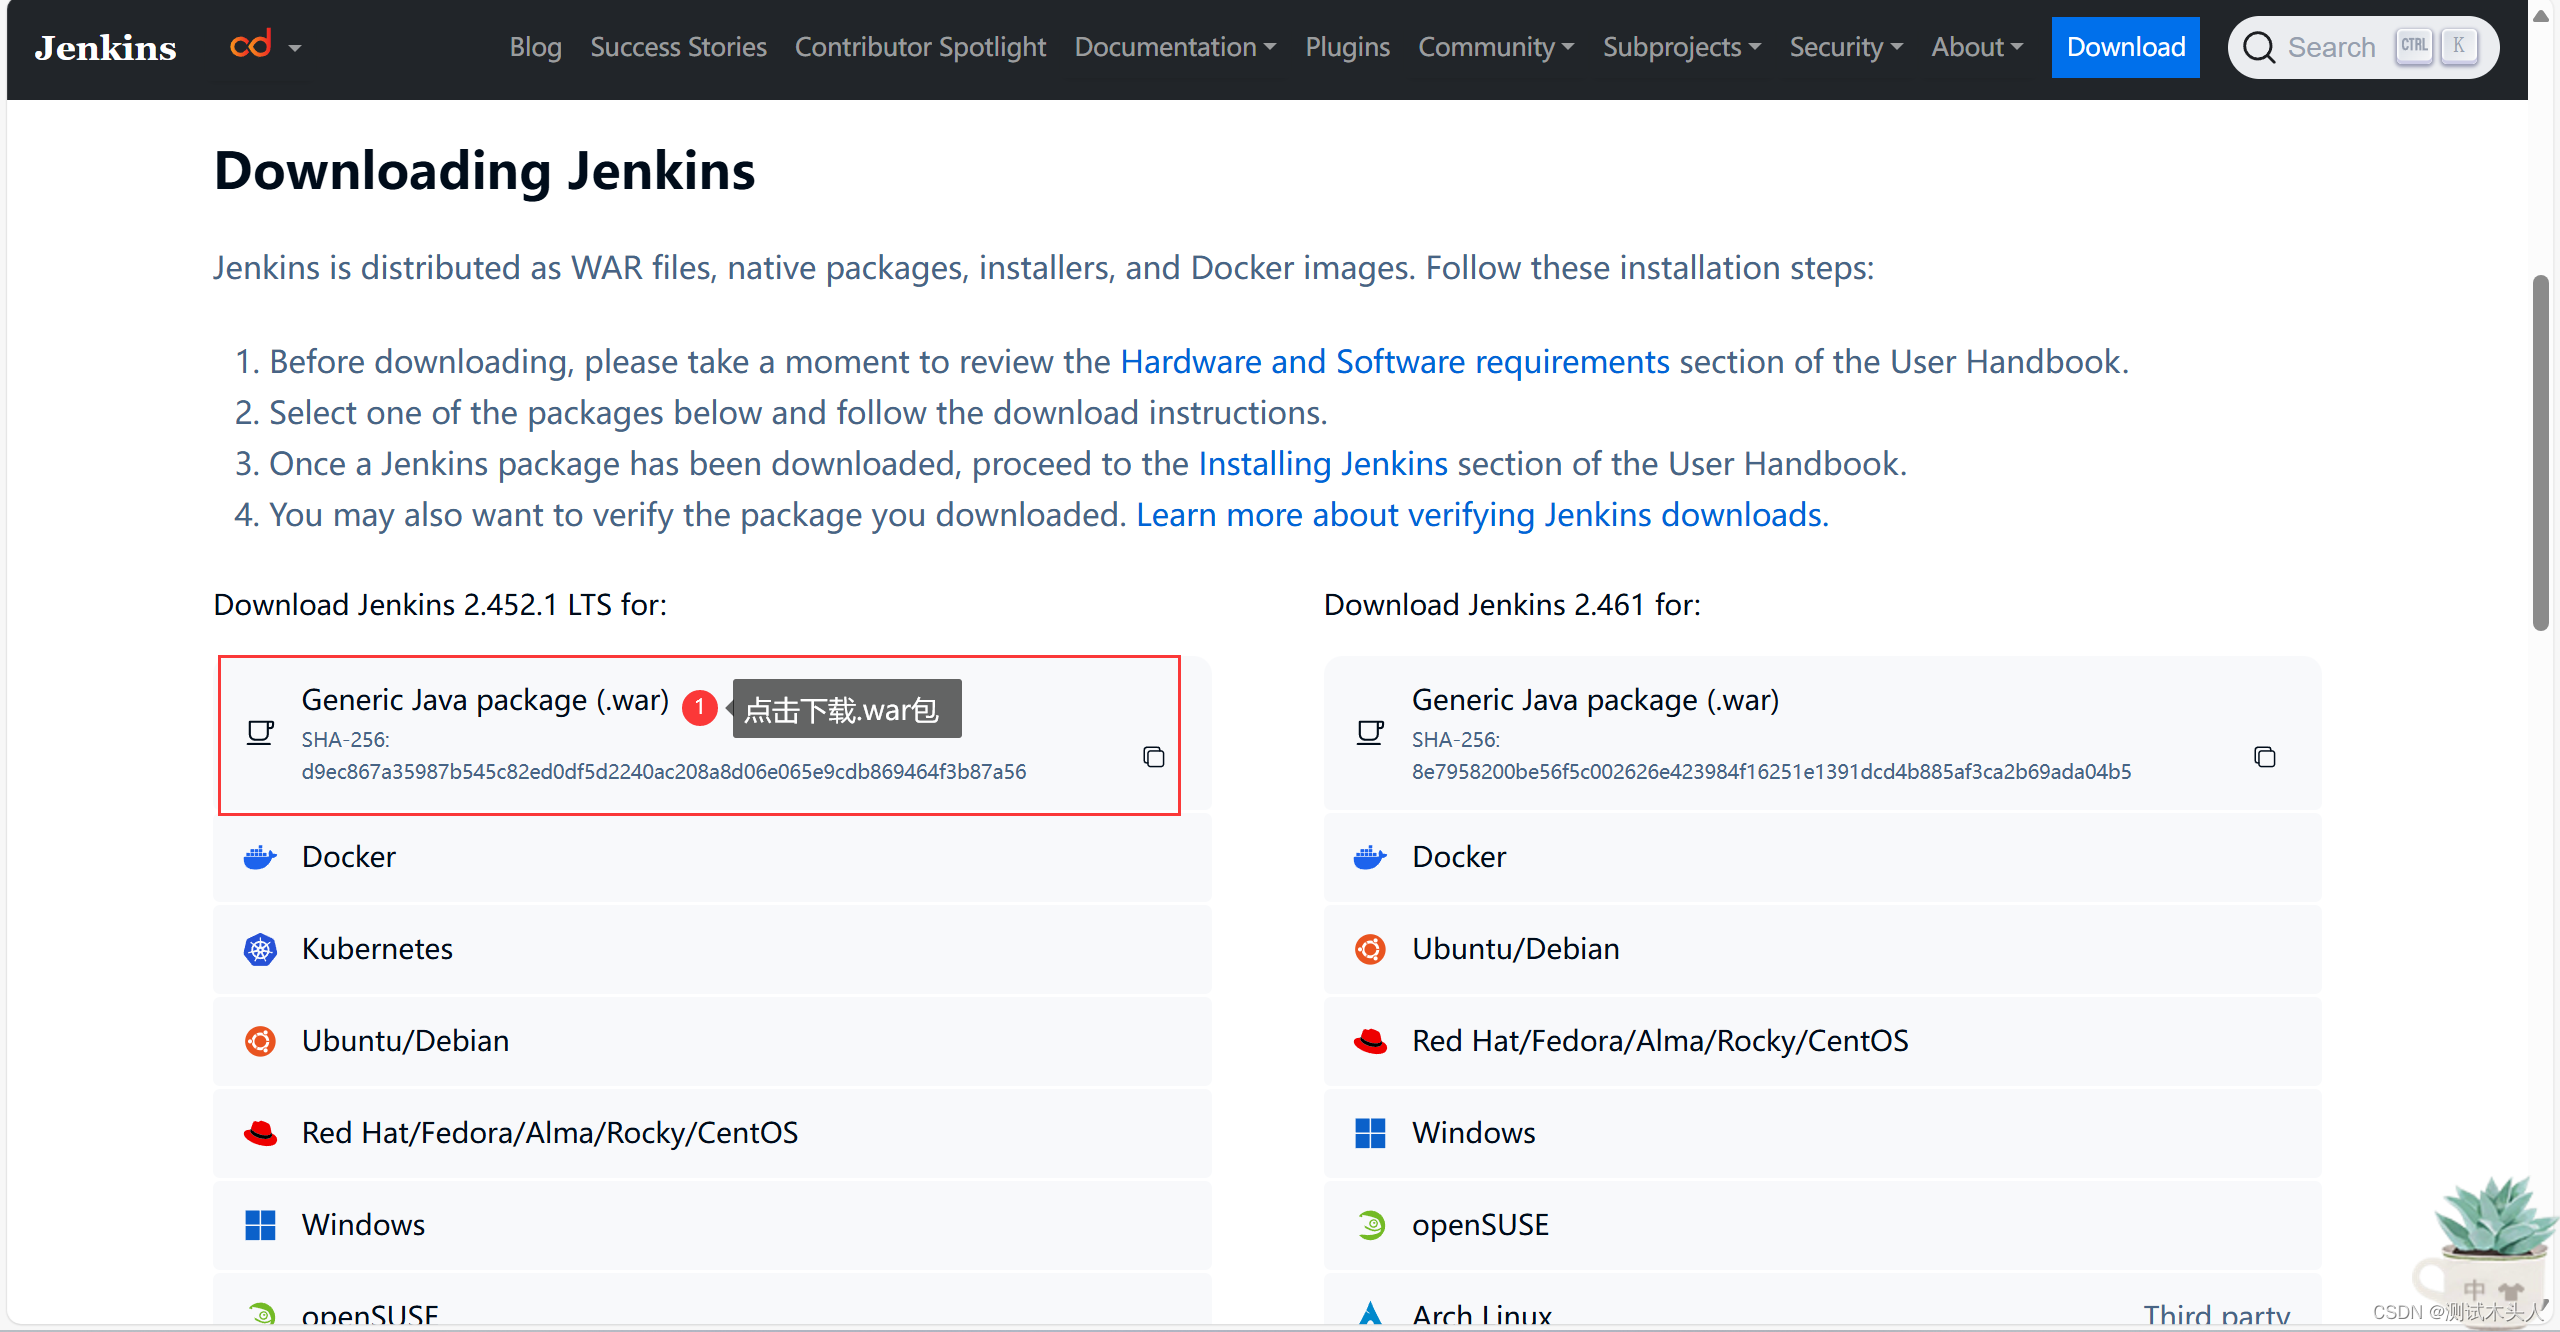Select Kubernetes download option
Viewport: 2560px width, 1332px height.
click(x=377, y=949)
